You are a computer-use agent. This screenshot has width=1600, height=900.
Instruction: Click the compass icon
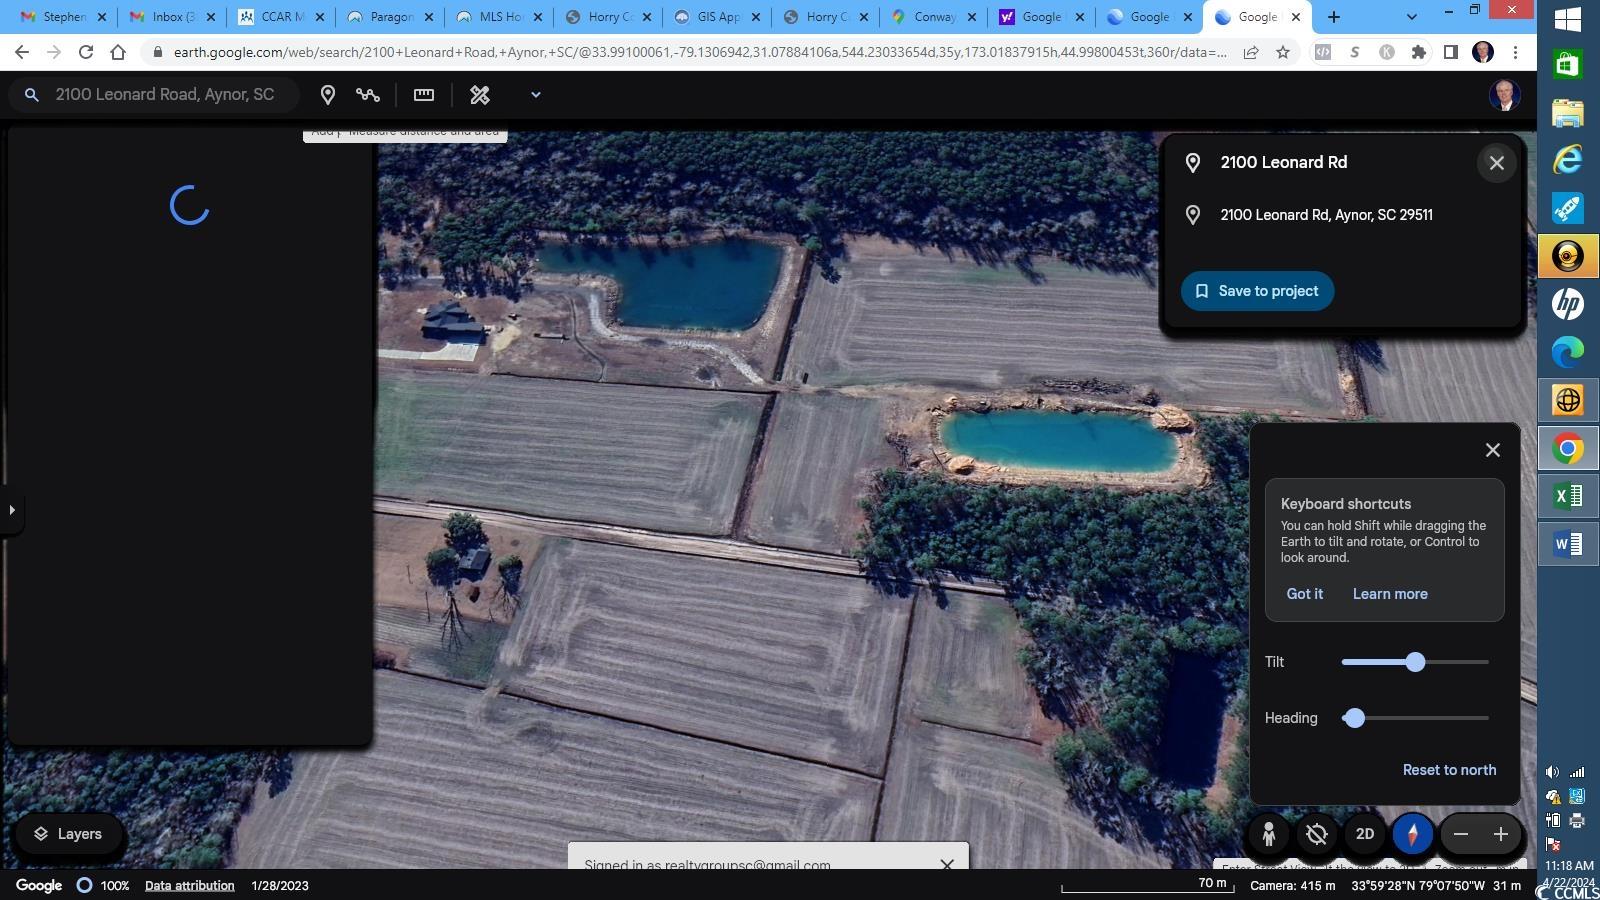(x=1413, y=834)
